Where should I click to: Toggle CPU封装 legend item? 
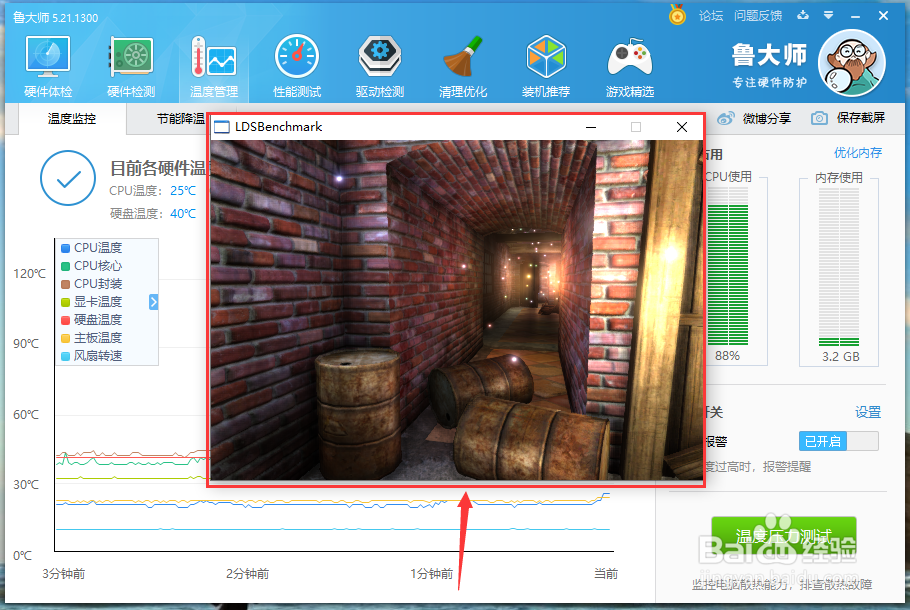(x=92, y=284)
